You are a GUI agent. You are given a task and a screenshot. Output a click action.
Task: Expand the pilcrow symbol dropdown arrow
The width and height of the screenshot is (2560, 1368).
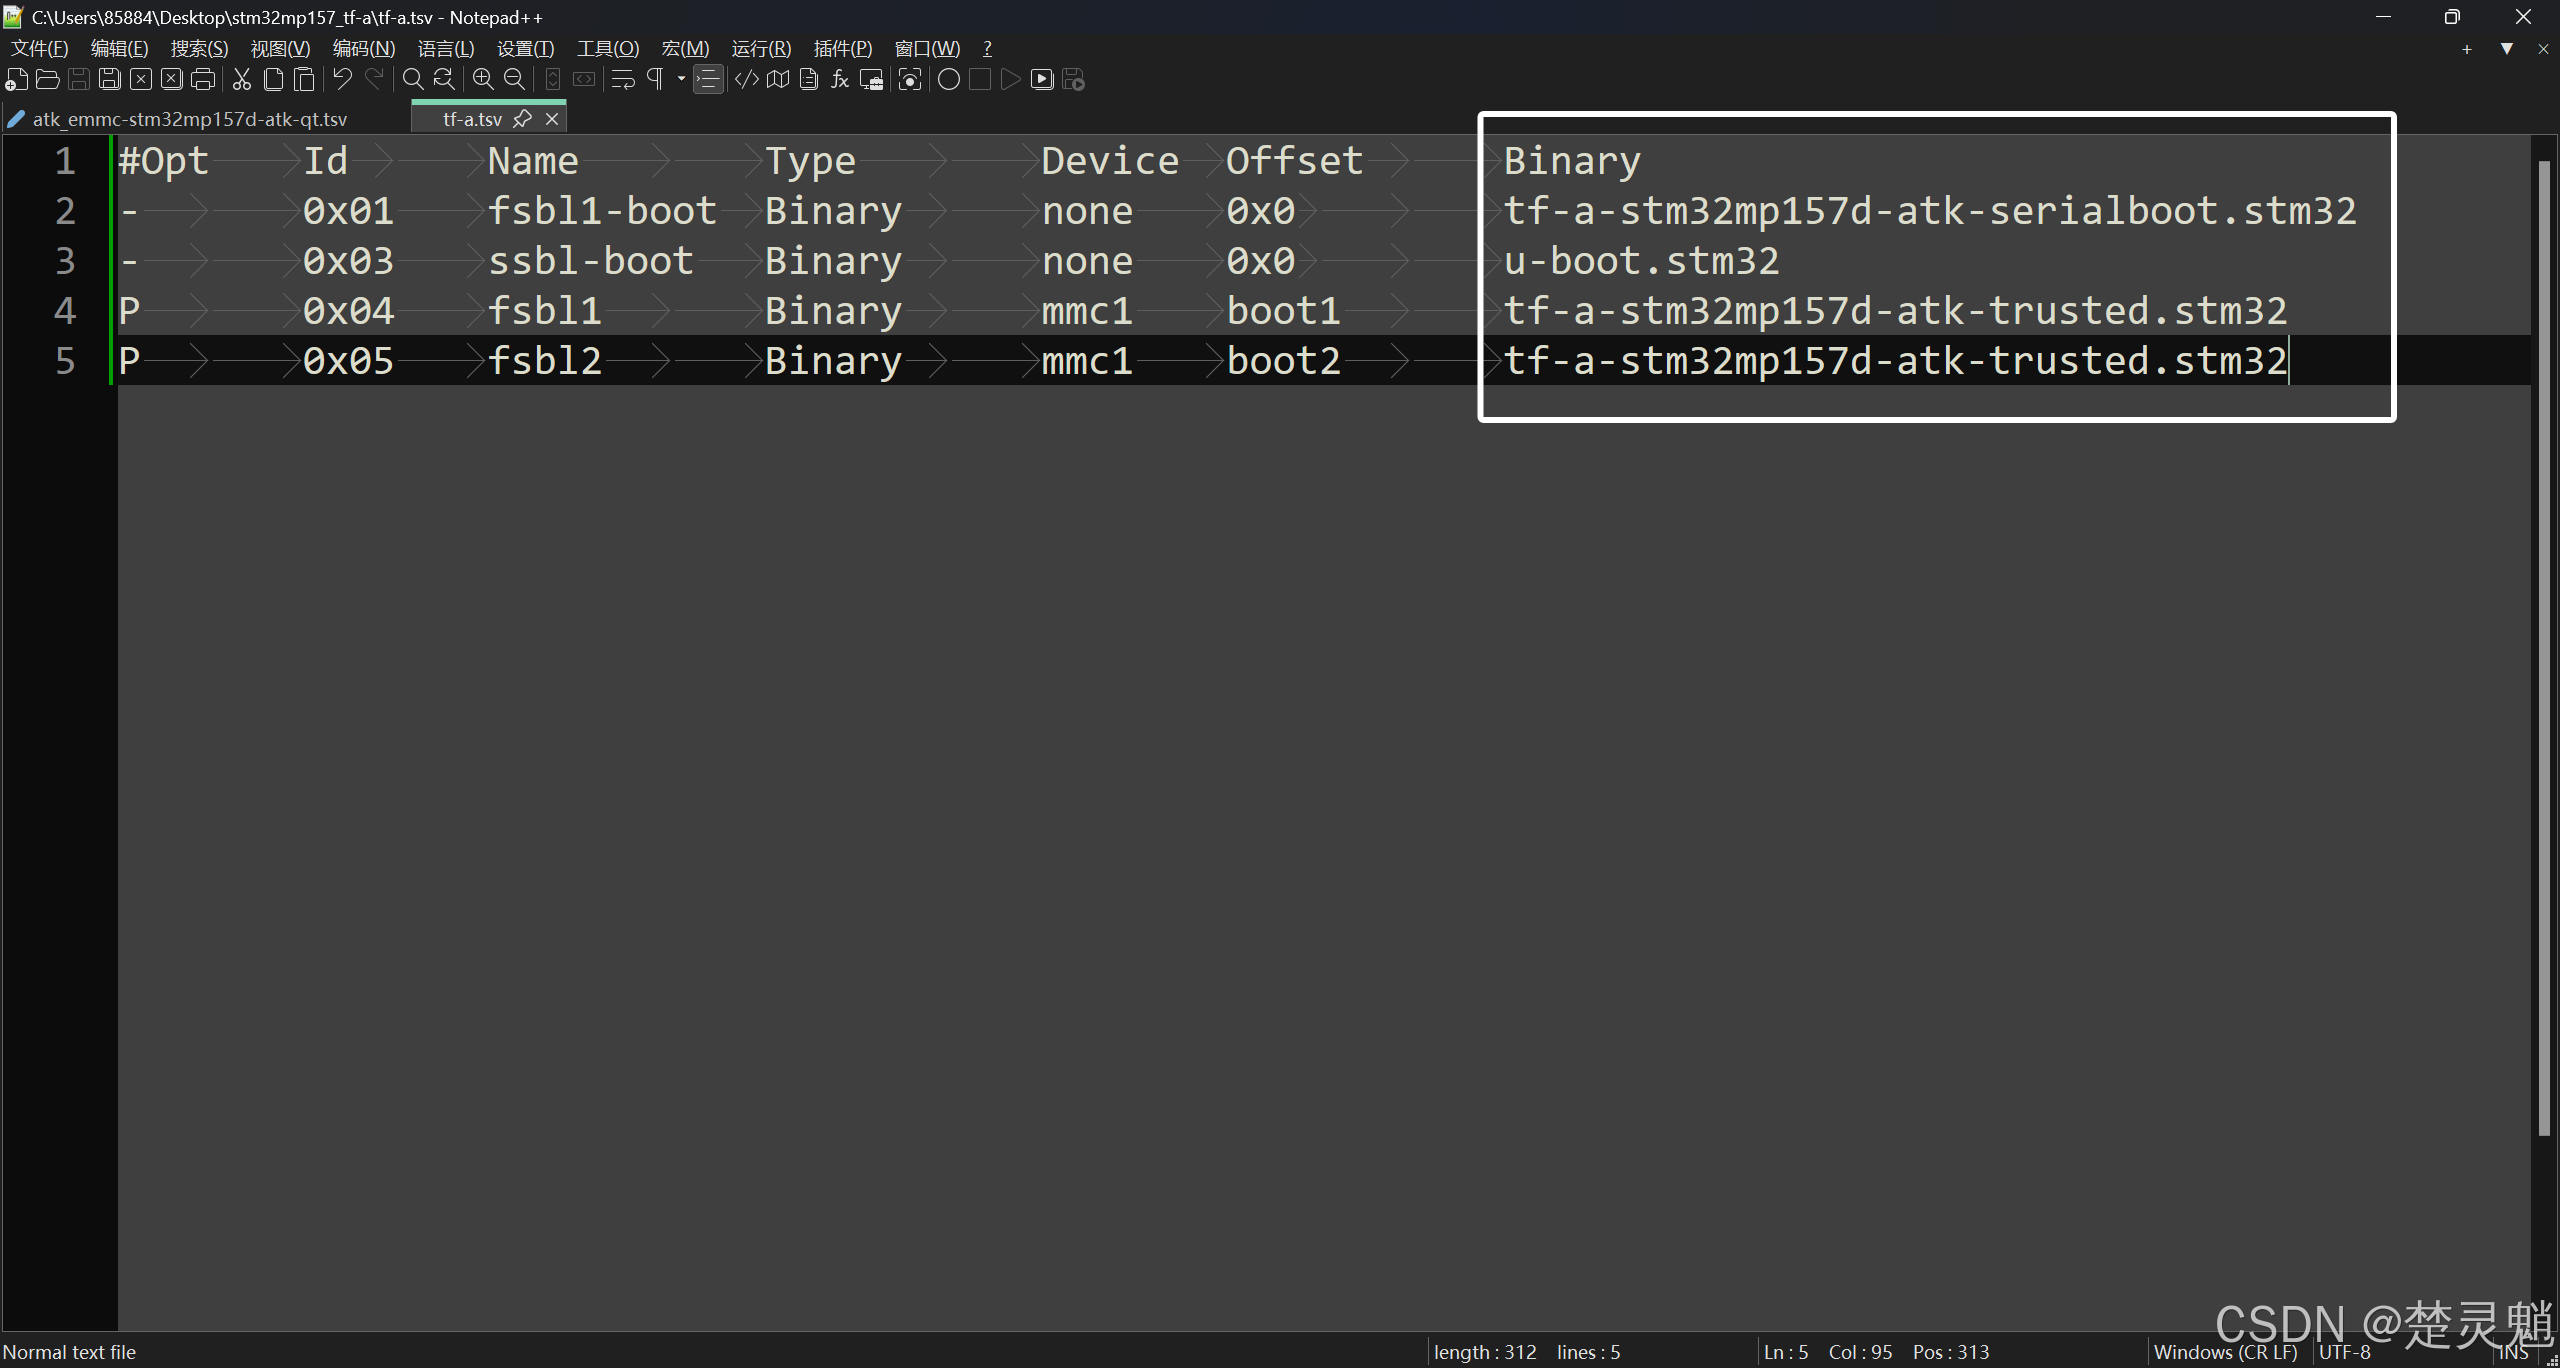[x=681, y=80]
